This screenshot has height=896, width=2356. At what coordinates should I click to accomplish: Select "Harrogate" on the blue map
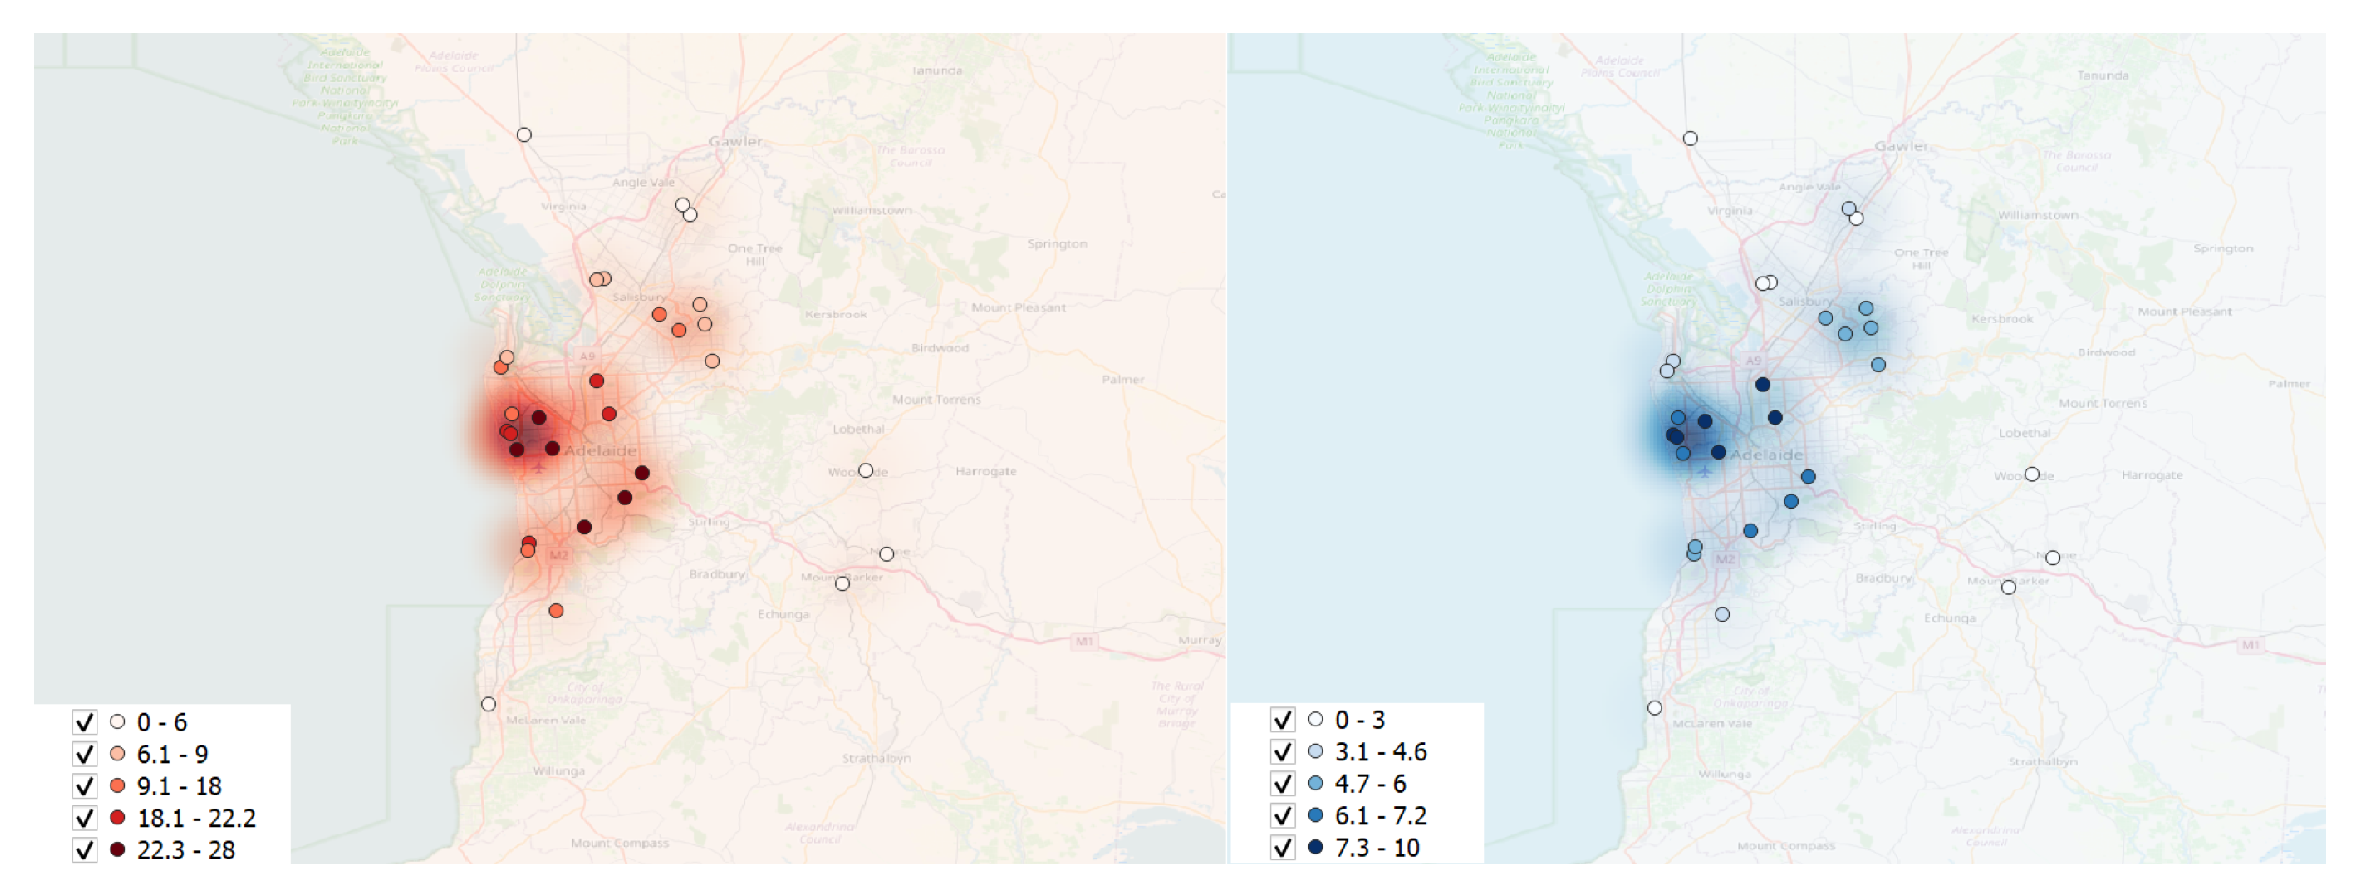point(2152,475)
